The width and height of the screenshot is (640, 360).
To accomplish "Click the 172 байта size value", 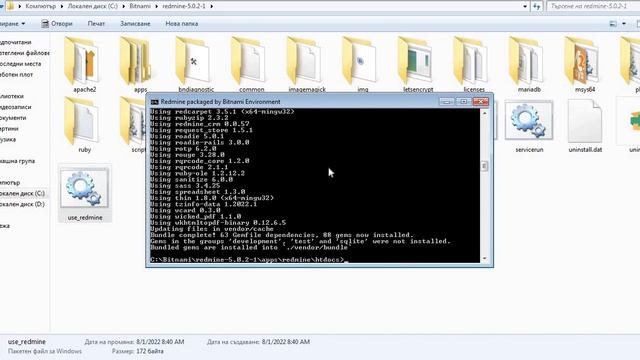I will (150, 351).
